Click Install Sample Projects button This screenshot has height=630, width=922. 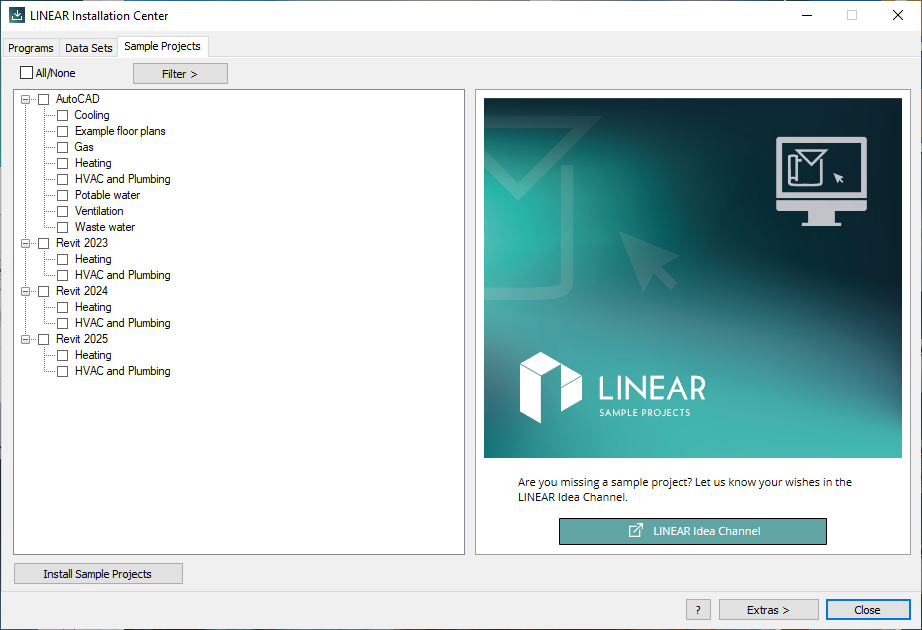(x=98, y=574)
